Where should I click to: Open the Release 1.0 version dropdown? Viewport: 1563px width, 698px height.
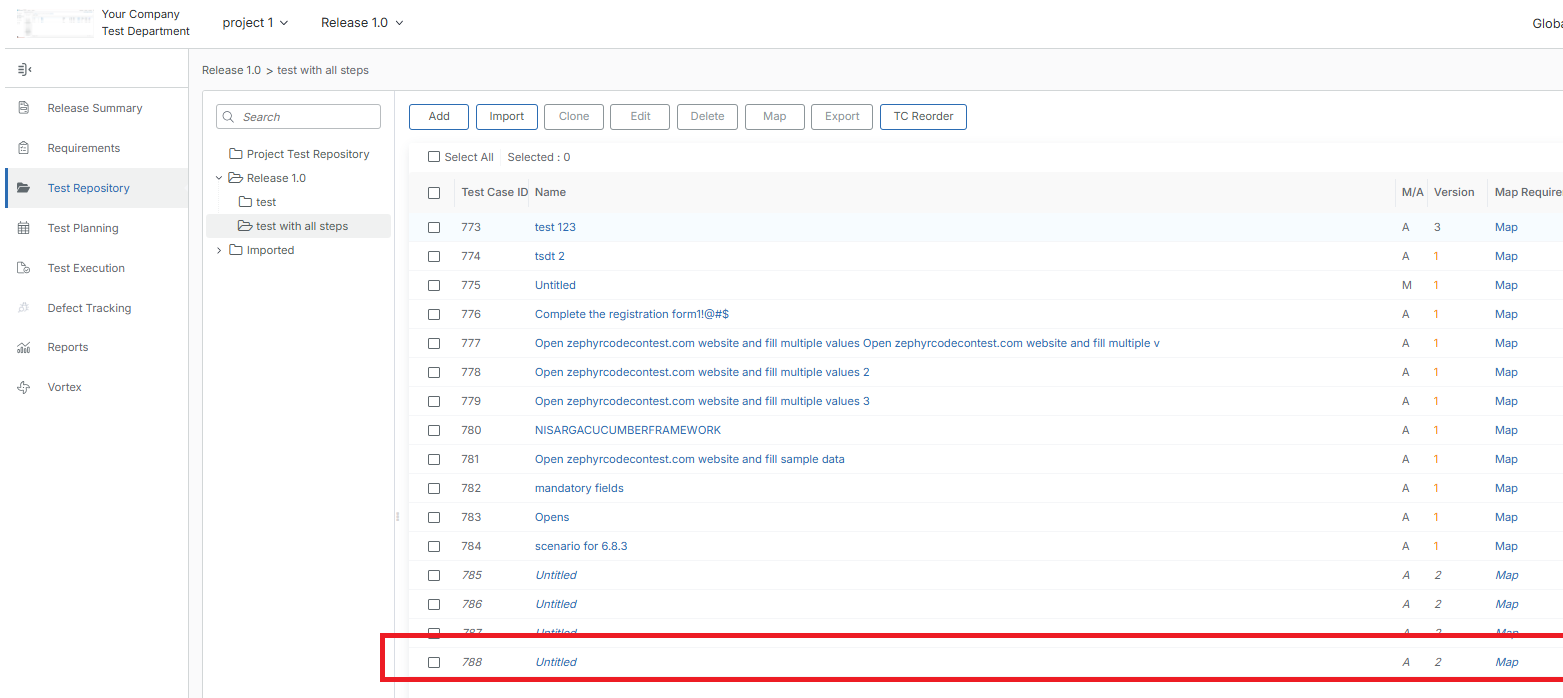click(x=362, y=22)
